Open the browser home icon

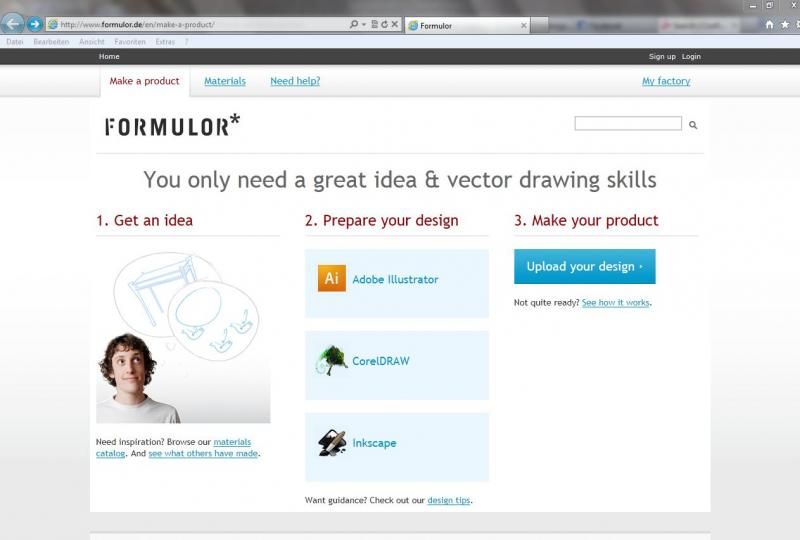(x=769, y=24)
